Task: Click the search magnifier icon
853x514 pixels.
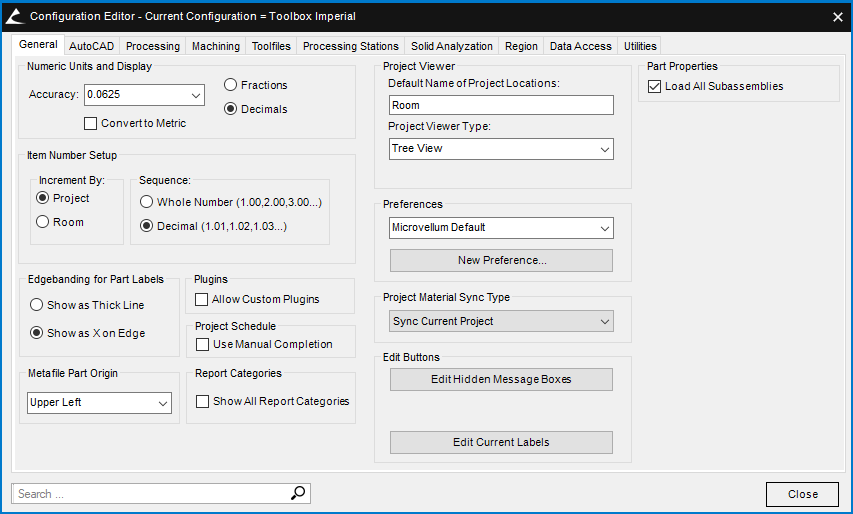Action: 297,493
